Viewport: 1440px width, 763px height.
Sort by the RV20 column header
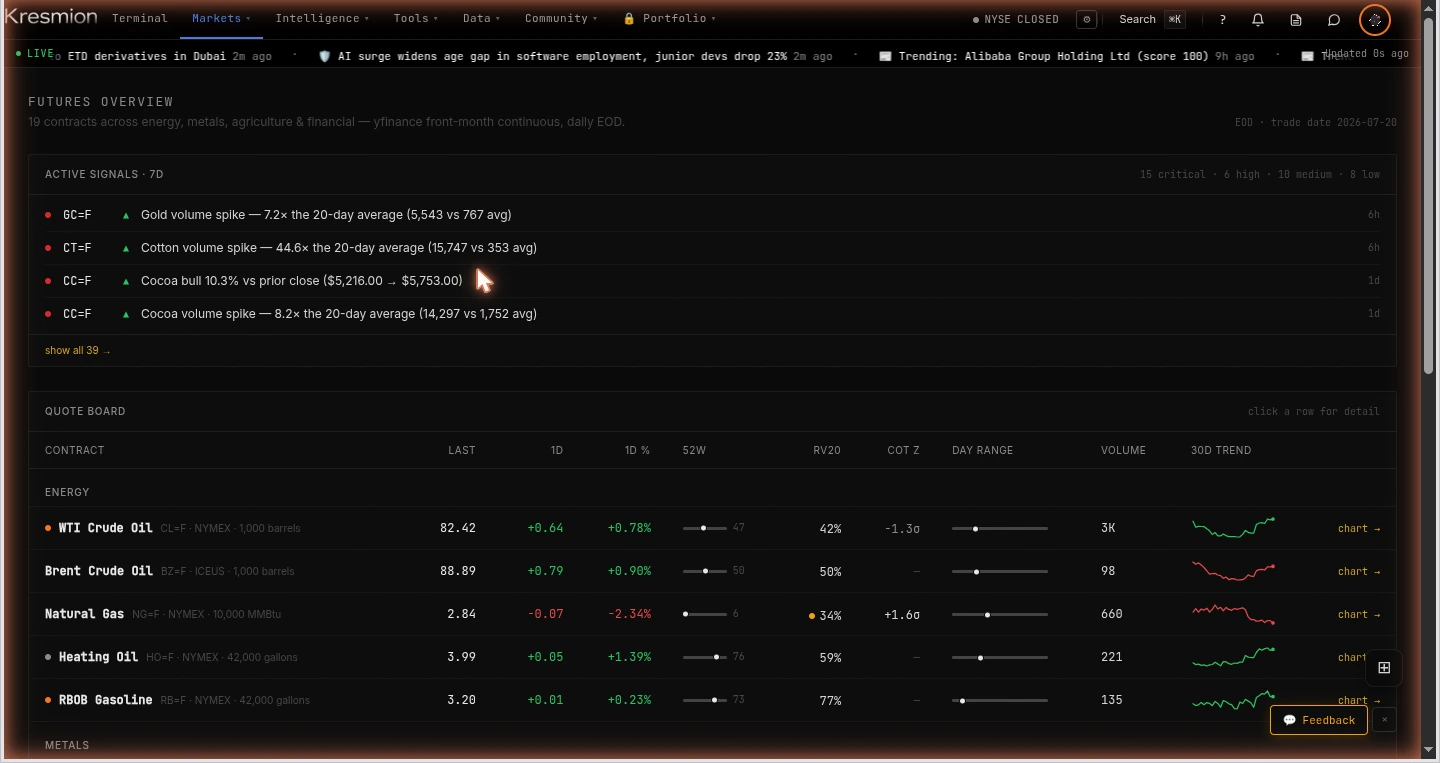pyautogui.click(x=827, y=450)
